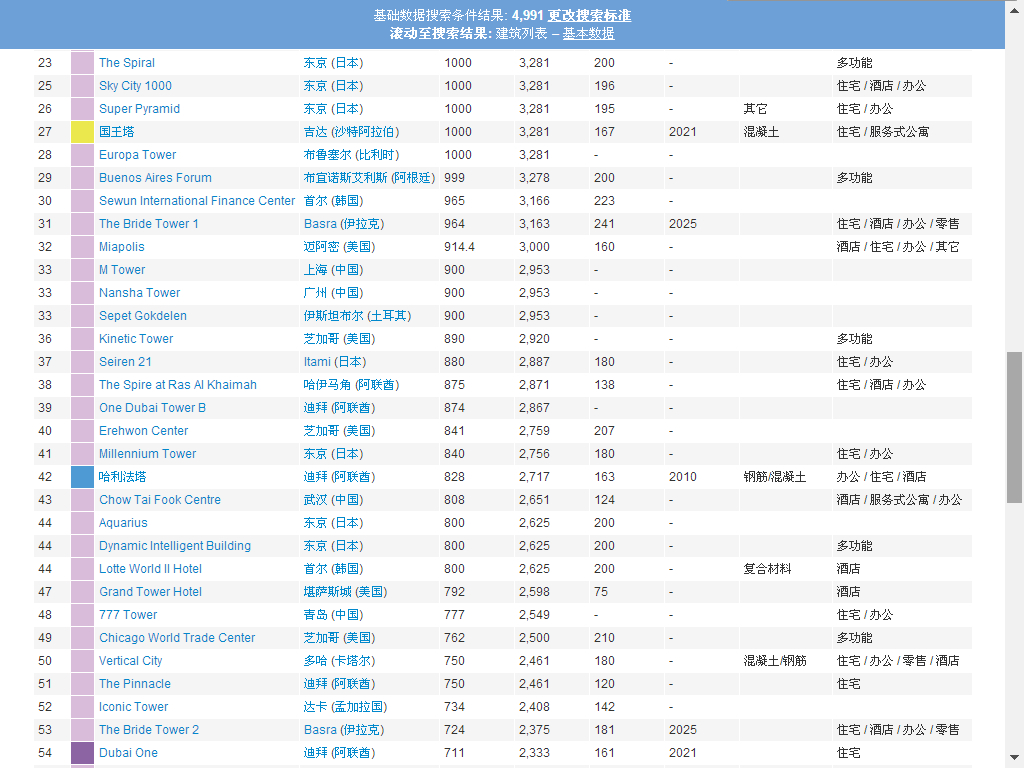1024x768 pixels.
Task: Open Super Pyramid building link
Action: pyautogui.click(x=139, y=108)
